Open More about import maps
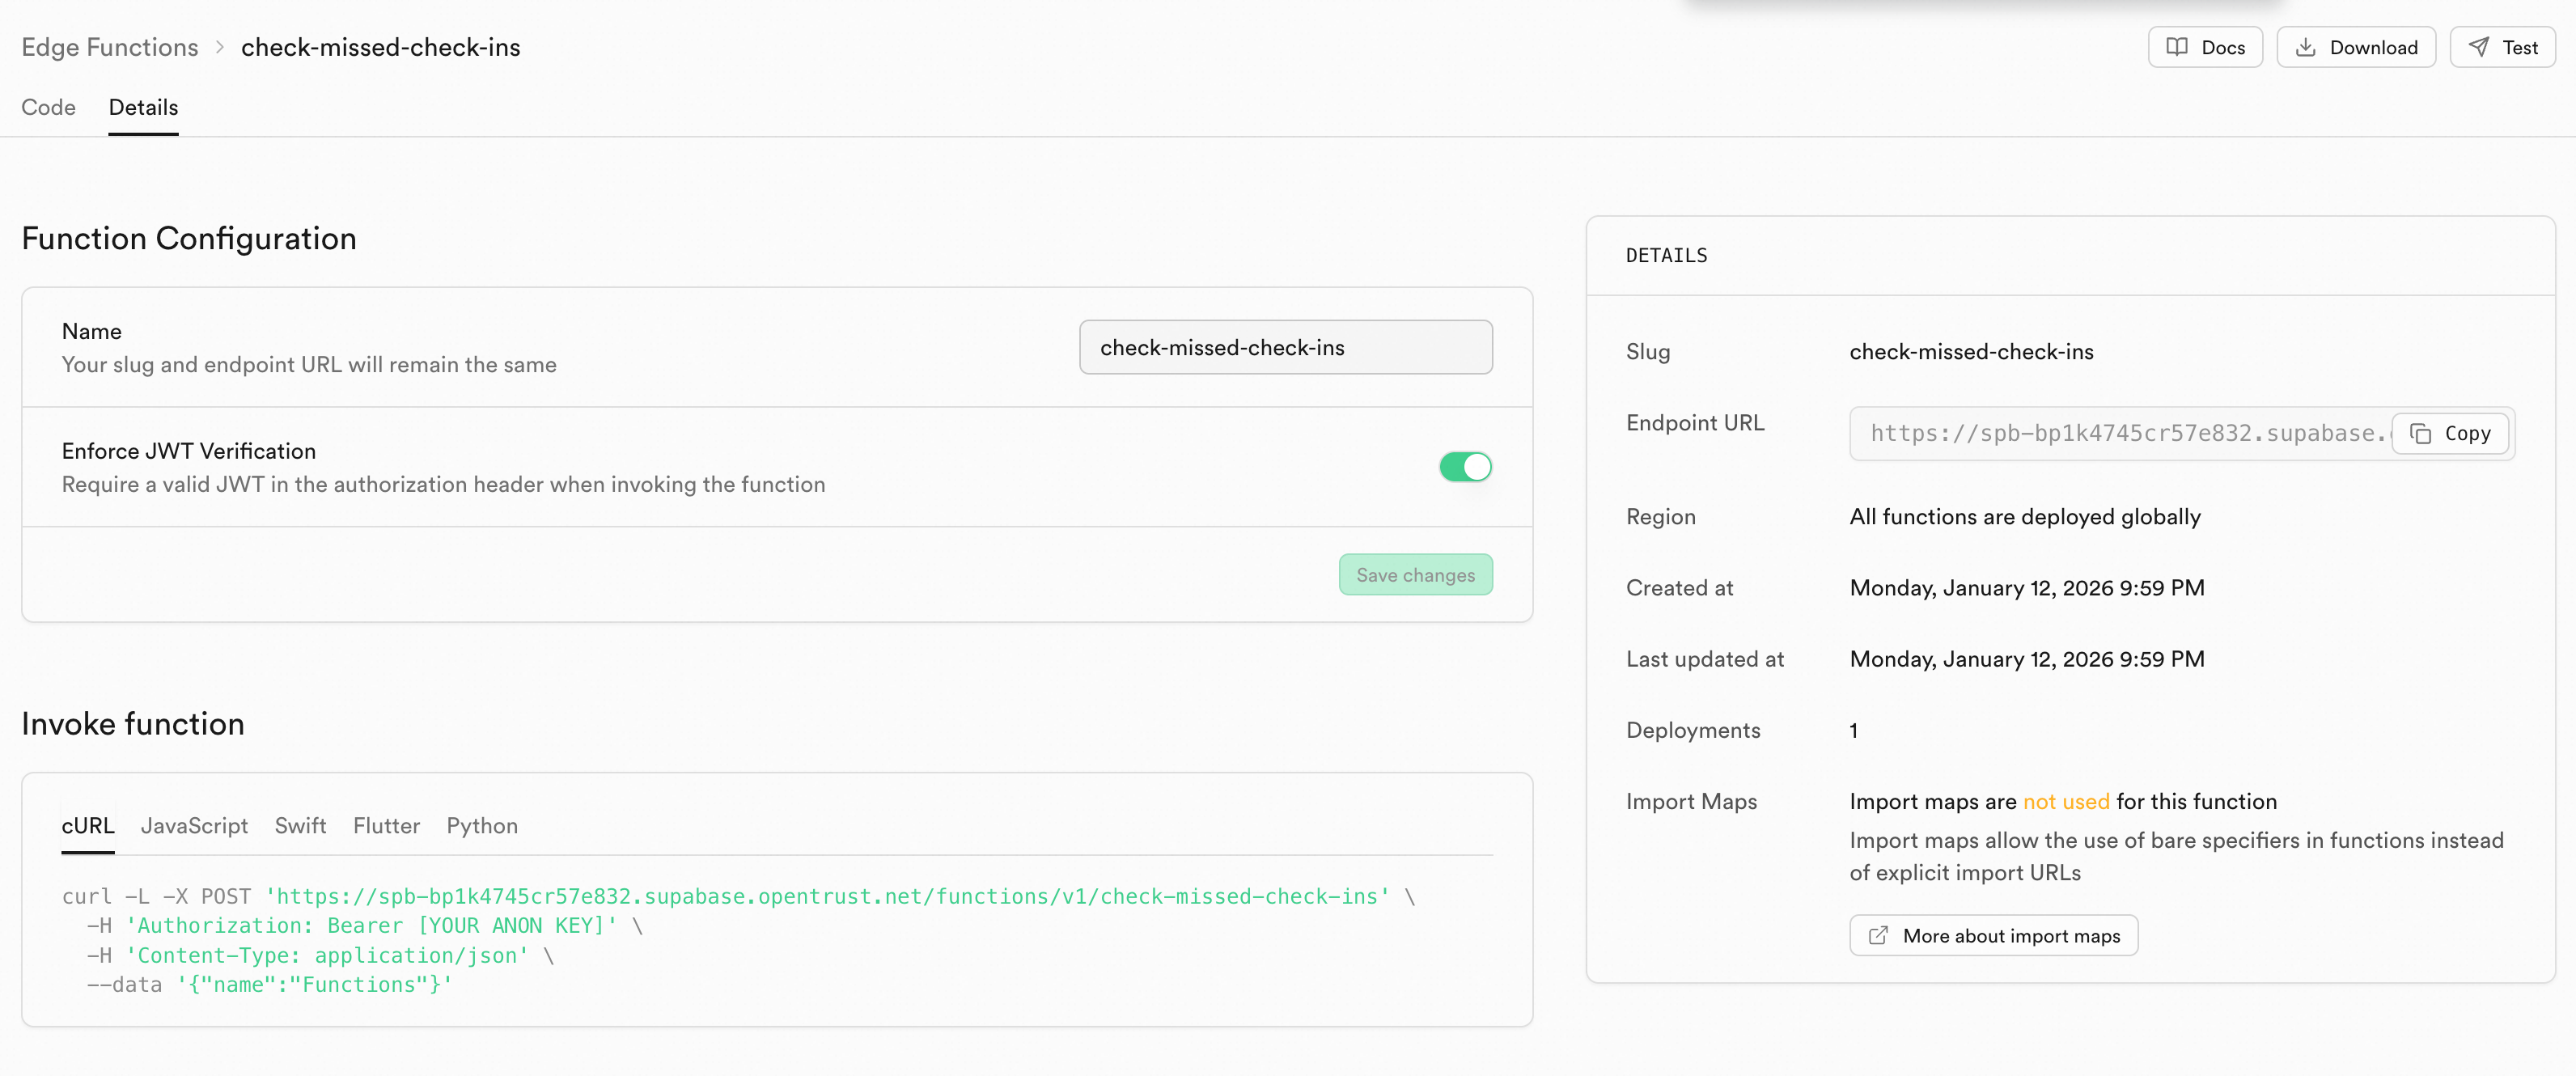The width and height of the screenshot is (2576, 1076). coord(2010,935)
